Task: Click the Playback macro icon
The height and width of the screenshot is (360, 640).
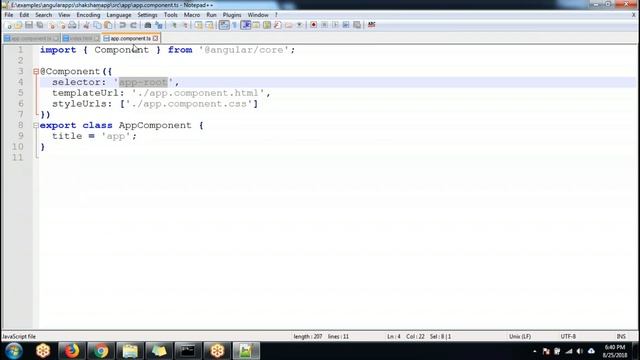Action: point(335,25)
